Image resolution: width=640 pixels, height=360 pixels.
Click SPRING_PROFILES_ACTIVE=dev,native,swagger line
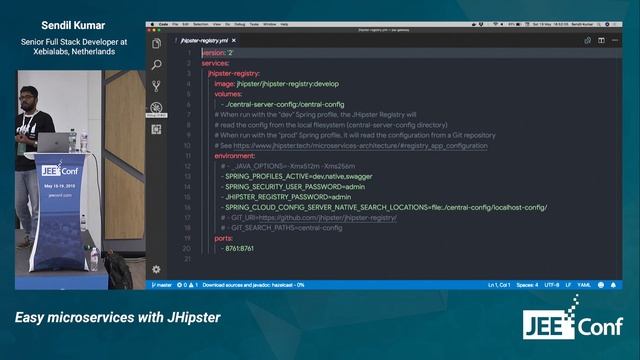click(x=297, y=176)
